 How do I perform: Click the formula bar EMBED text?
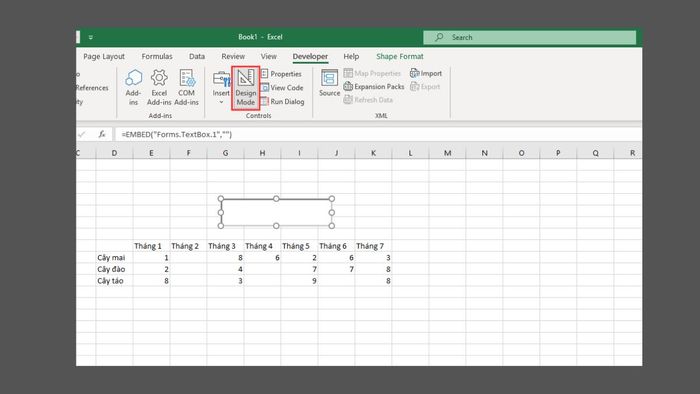point(177,134)
